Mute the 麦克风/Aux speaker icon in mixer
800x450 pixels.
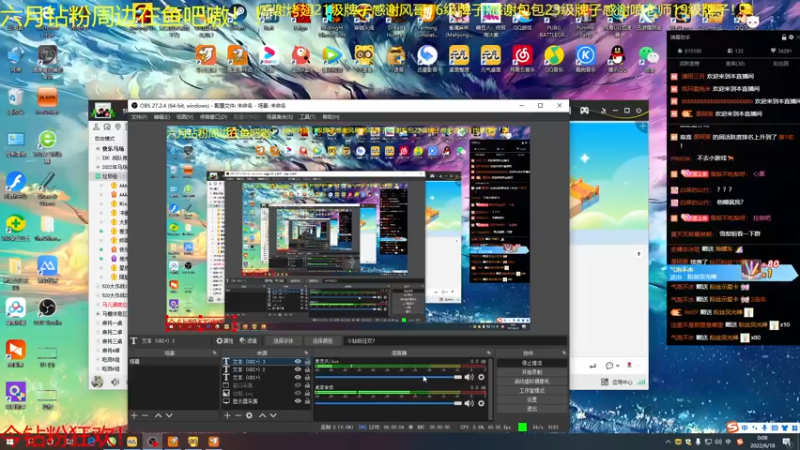pos(469,378)
